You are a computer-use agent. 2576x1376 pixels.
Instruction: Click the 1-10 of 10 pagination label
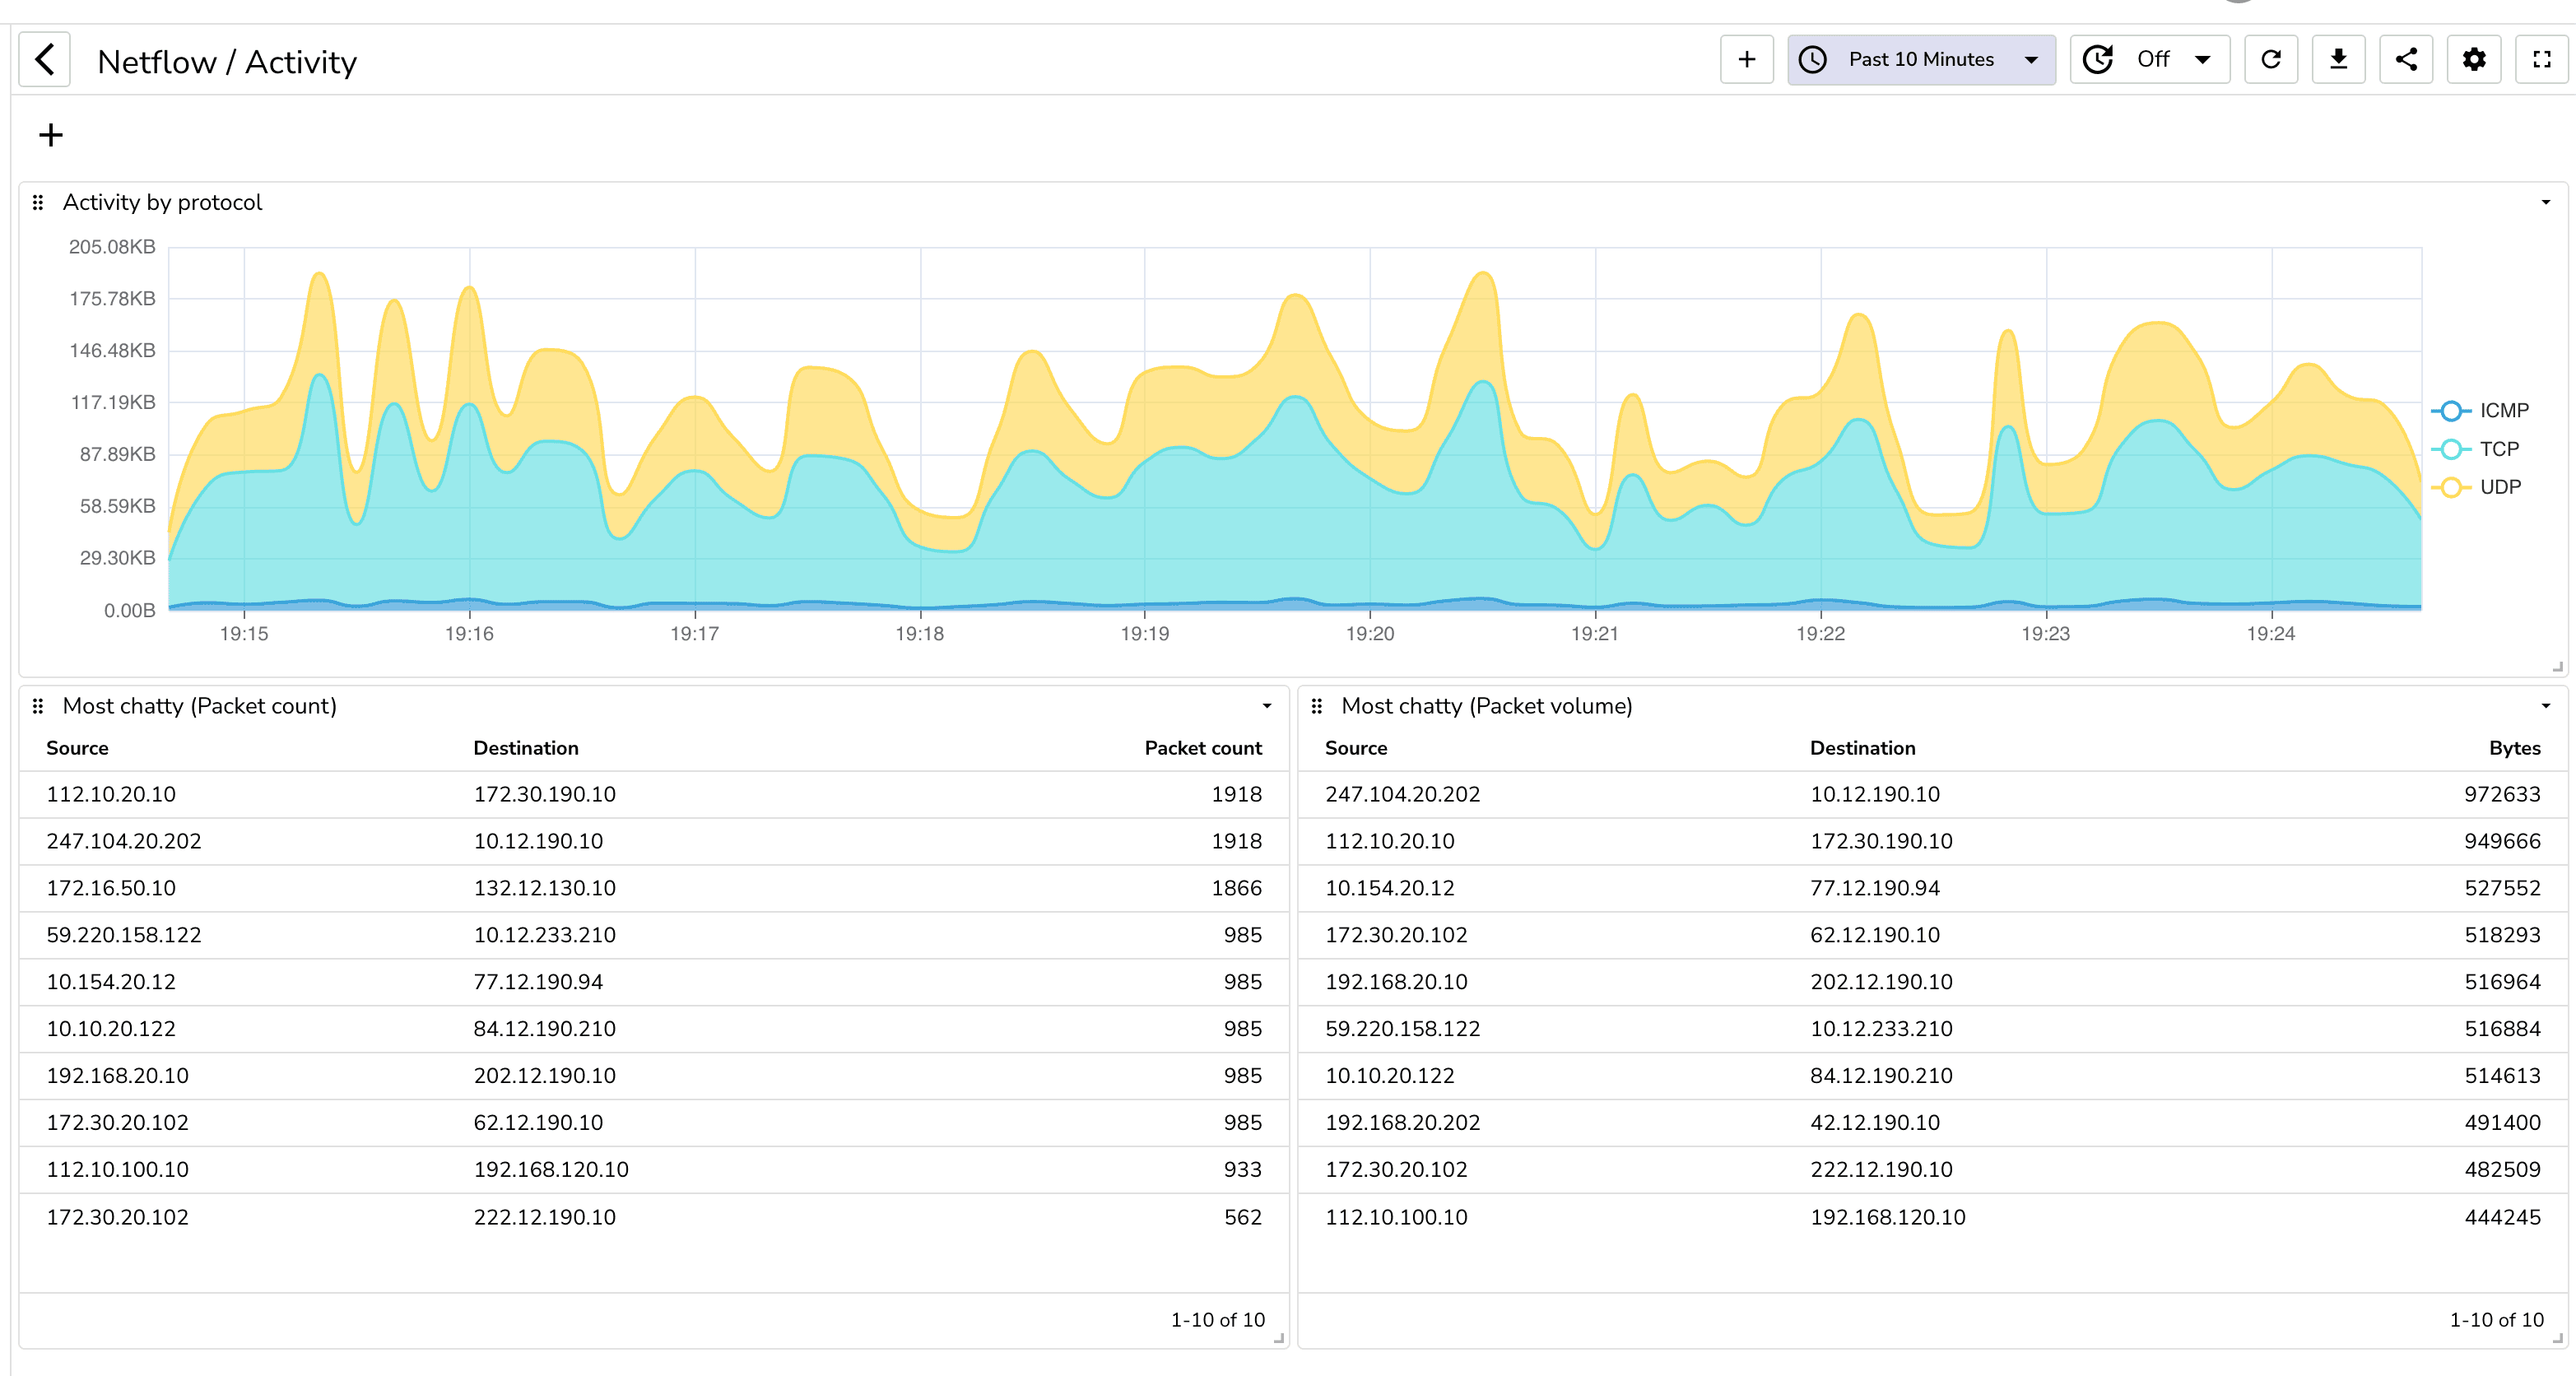pos(1217,1320)
